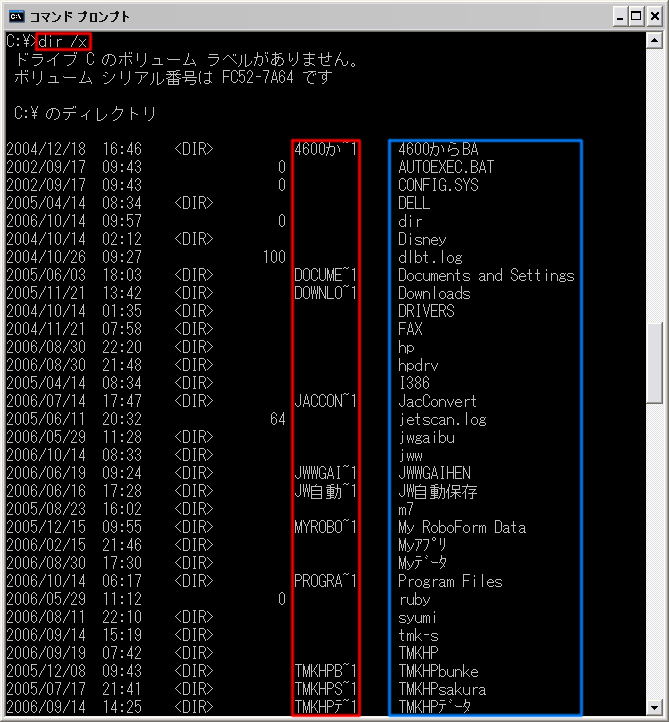Click the DRIVERS directory name
This screenshot has height=722, width=669.
click(426, 311)
